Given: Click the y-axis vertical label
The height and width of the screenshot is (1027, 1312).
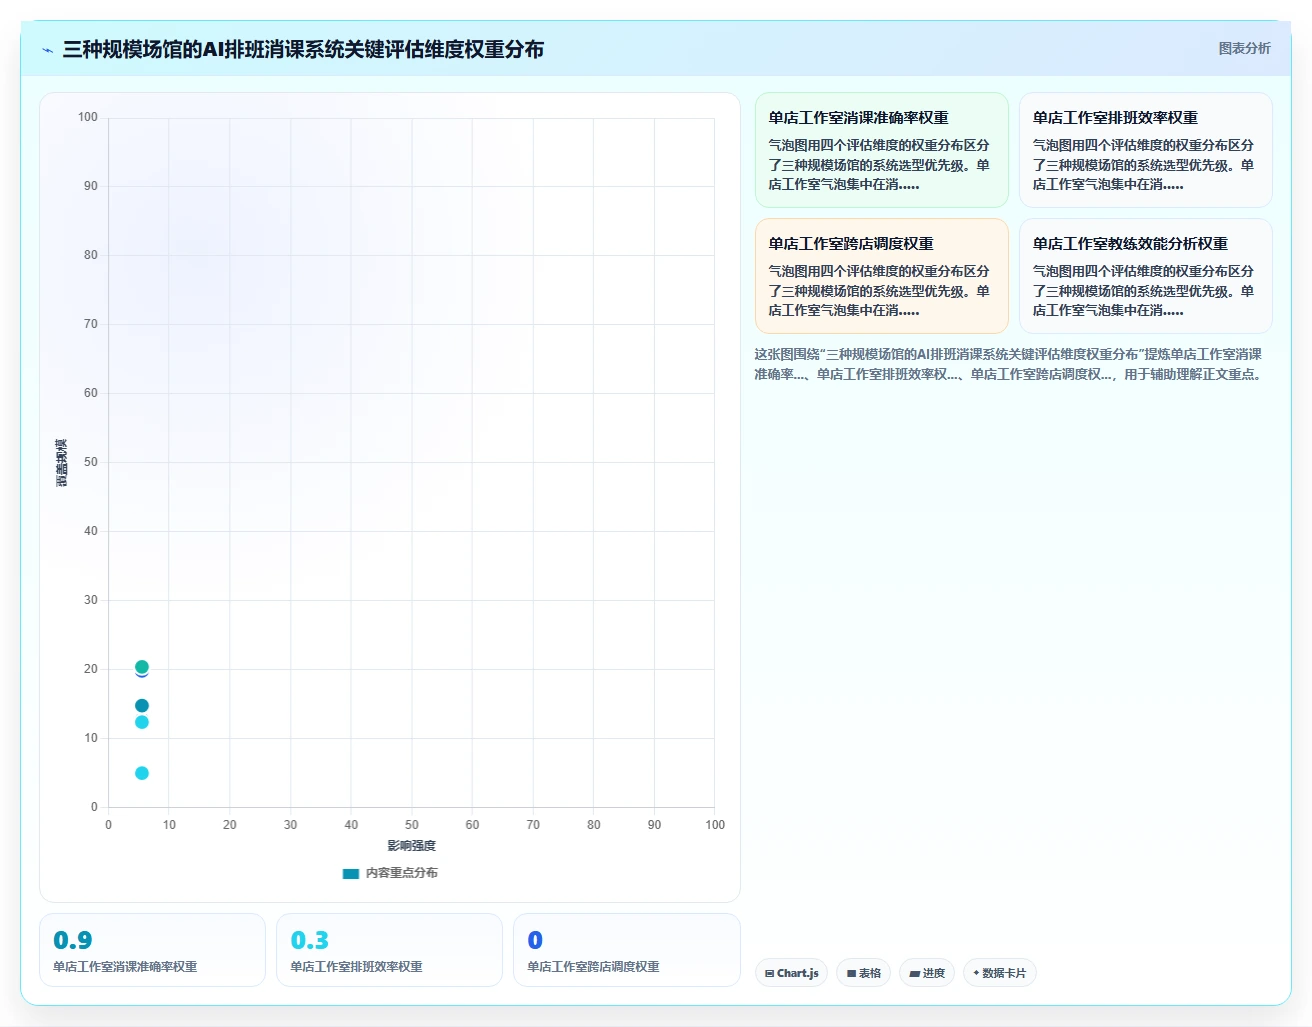Looking at the screenshot, I should point(62,463).
